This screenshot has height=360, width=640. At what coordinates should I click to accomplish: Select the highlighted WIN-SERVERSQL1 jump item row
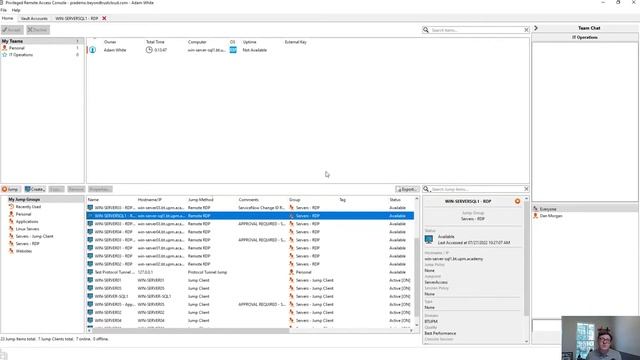[250, 216]
